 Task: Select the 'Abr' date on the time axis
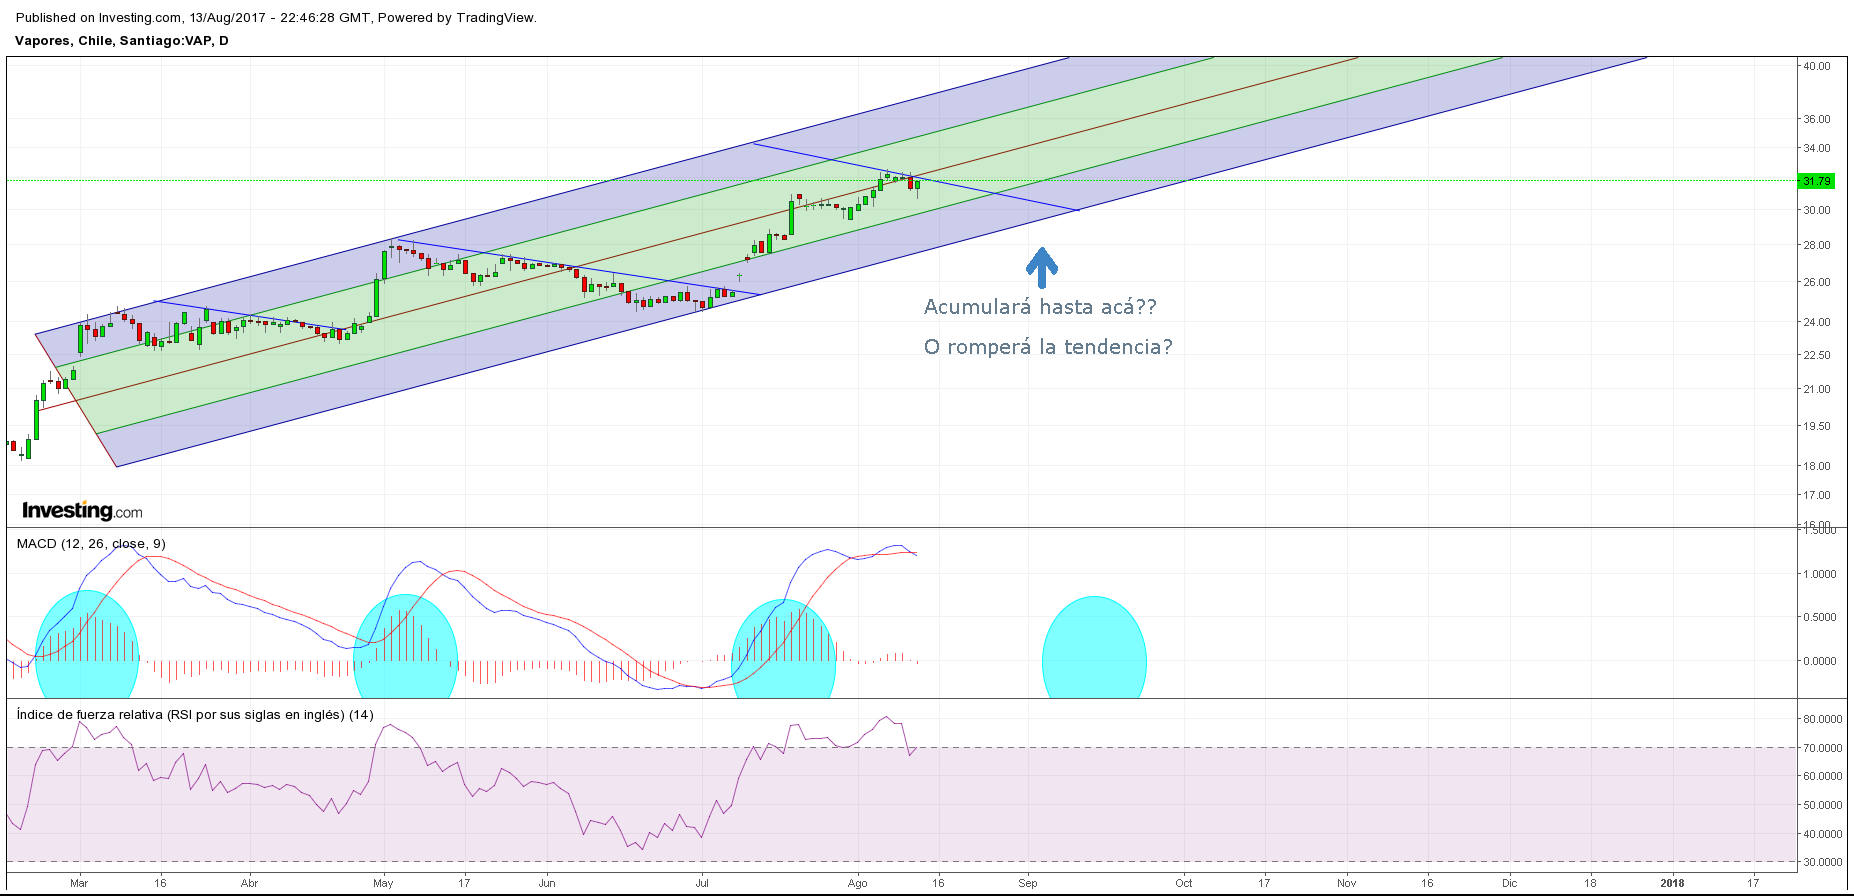250,883
